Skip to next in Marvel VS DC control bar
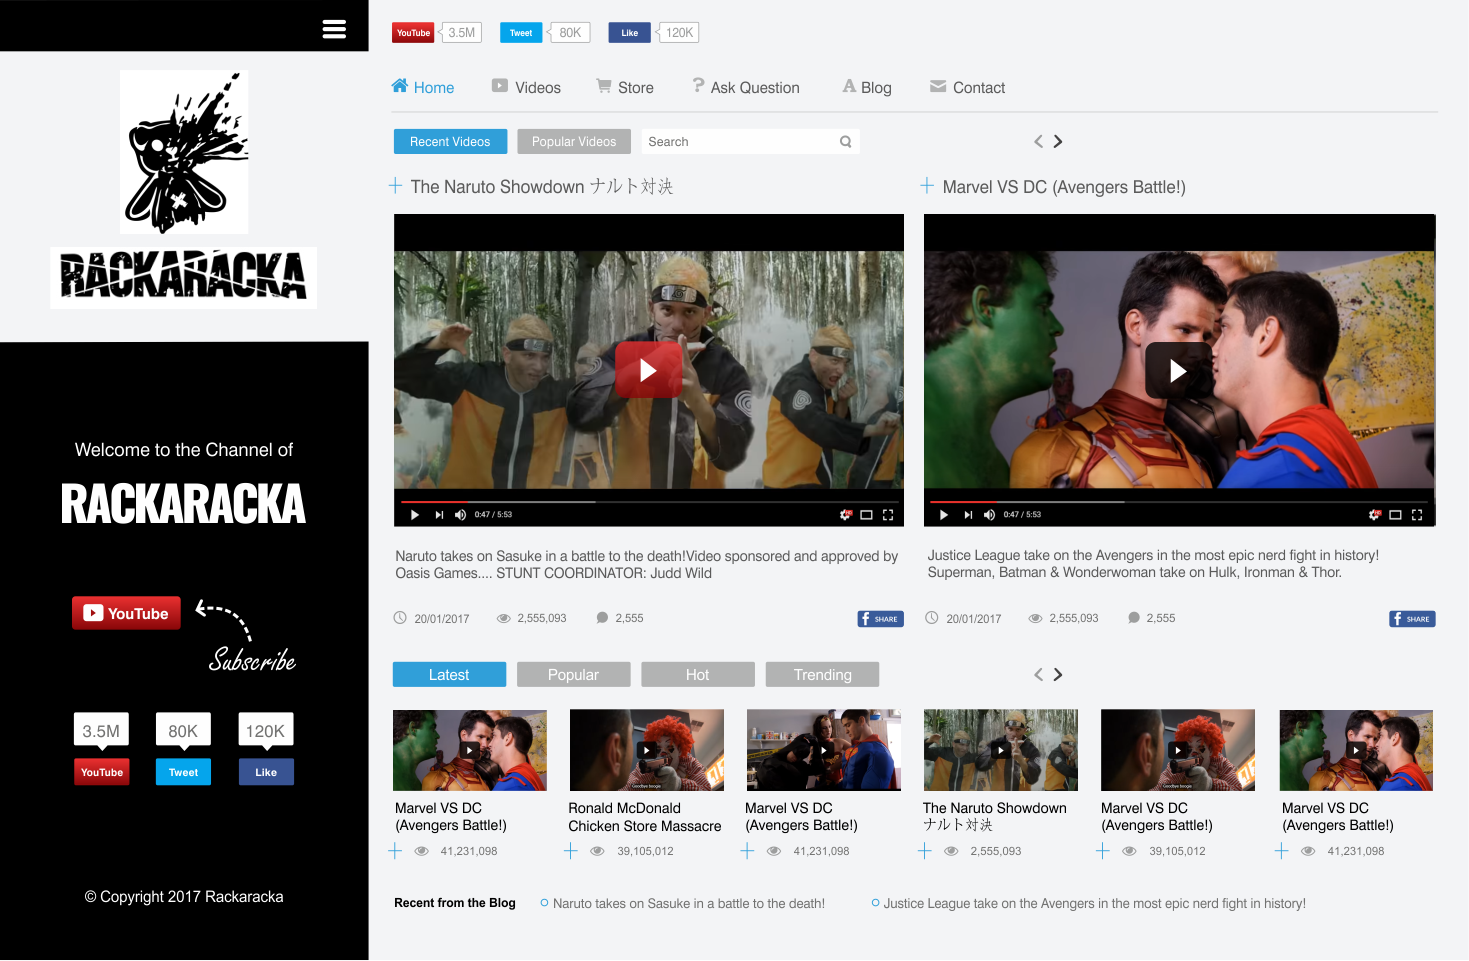The image size is (1469, 961). (x=968, y=515)
